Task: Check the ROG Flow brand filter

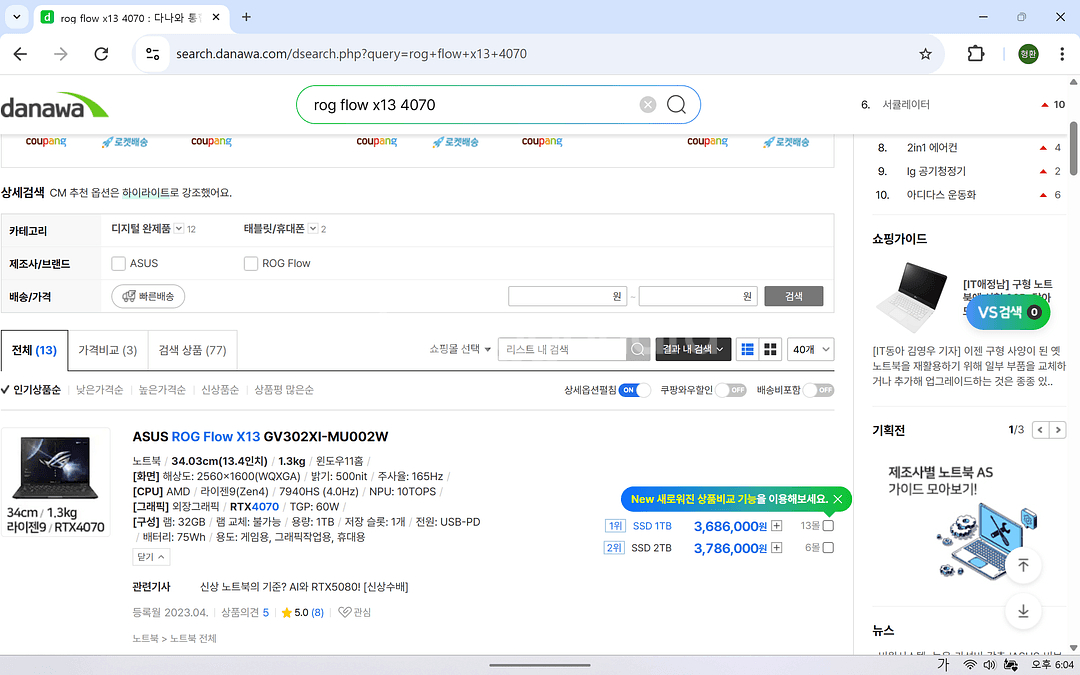Action: [x=251, y=264]
